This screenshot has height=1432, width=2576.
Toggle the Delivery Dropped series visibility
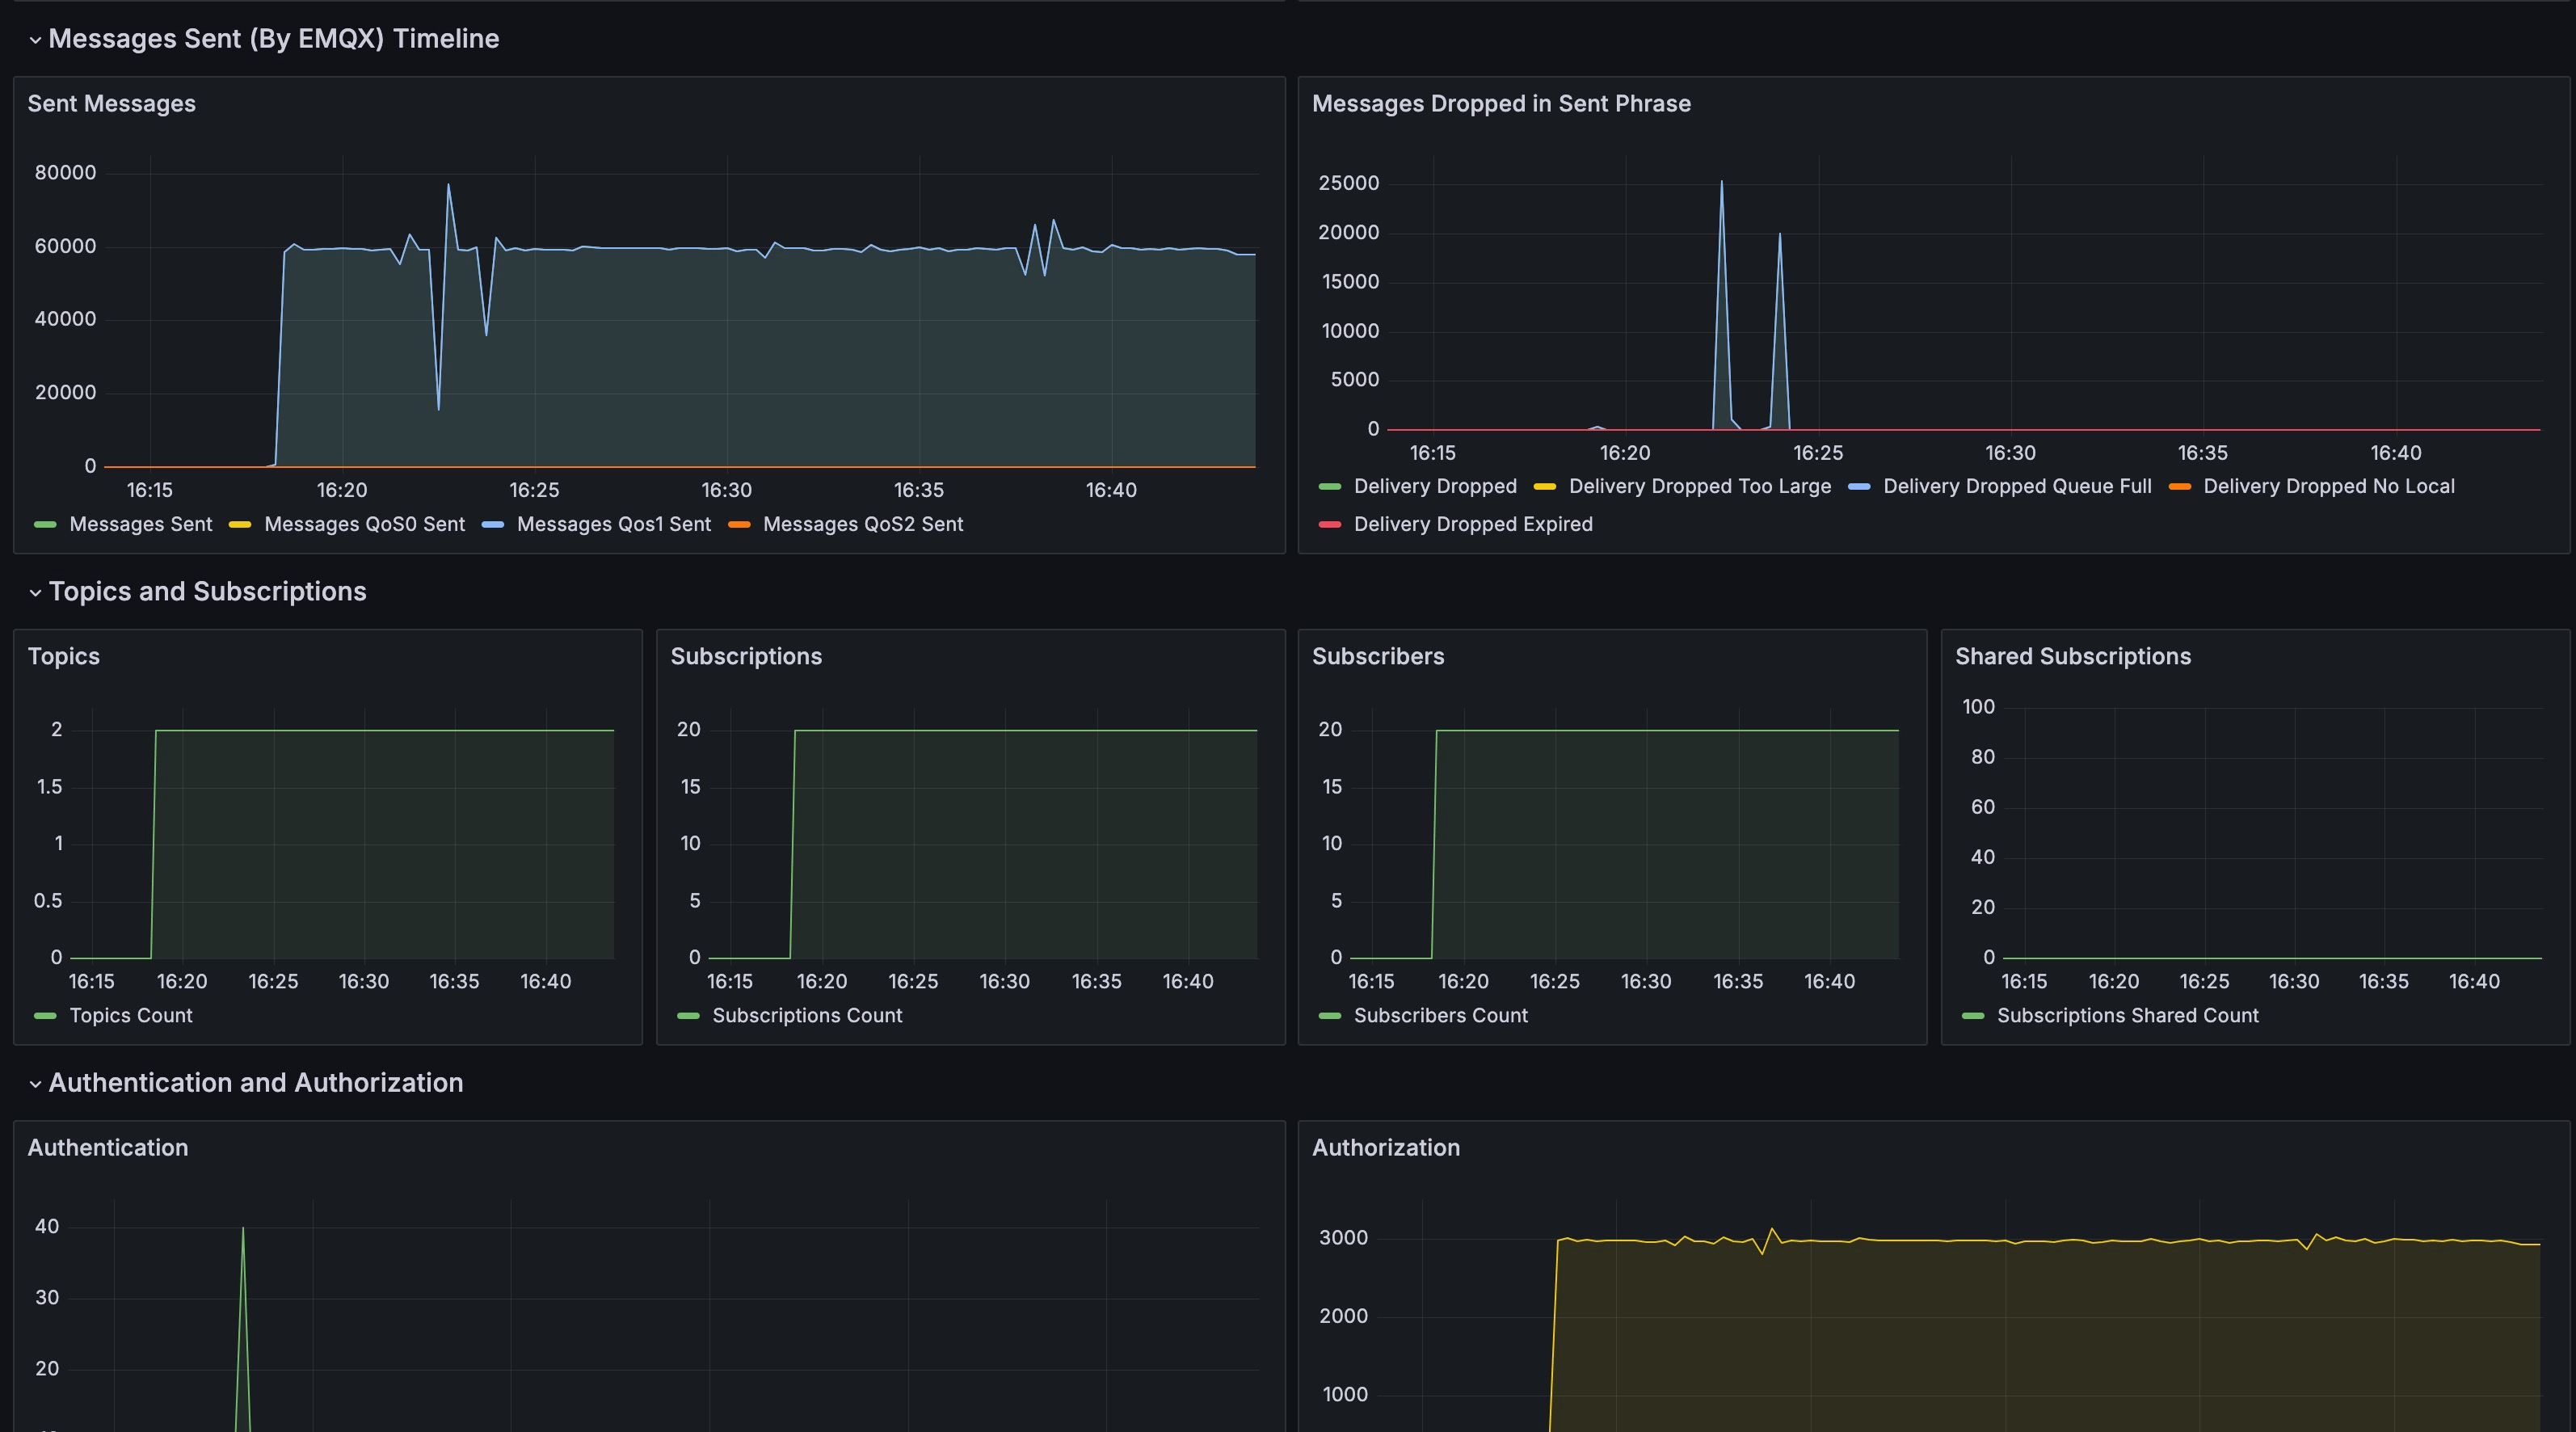(1436, 486)
